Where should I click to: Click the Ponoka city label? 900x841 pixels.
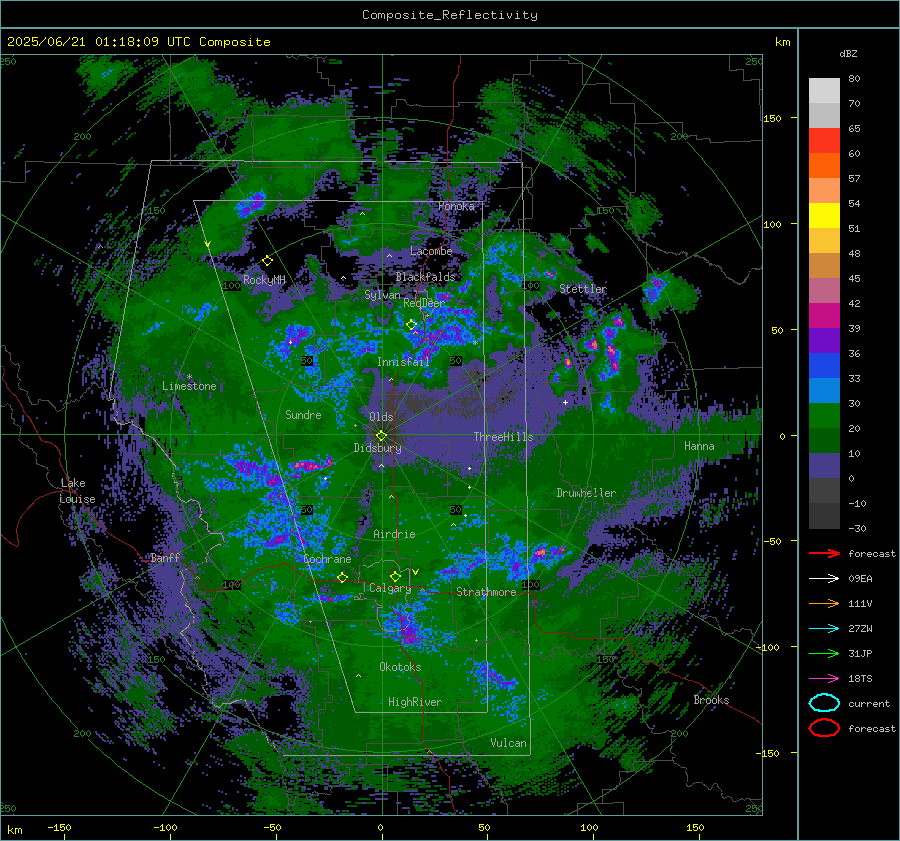pyautogui.click(x=456, y=206)
